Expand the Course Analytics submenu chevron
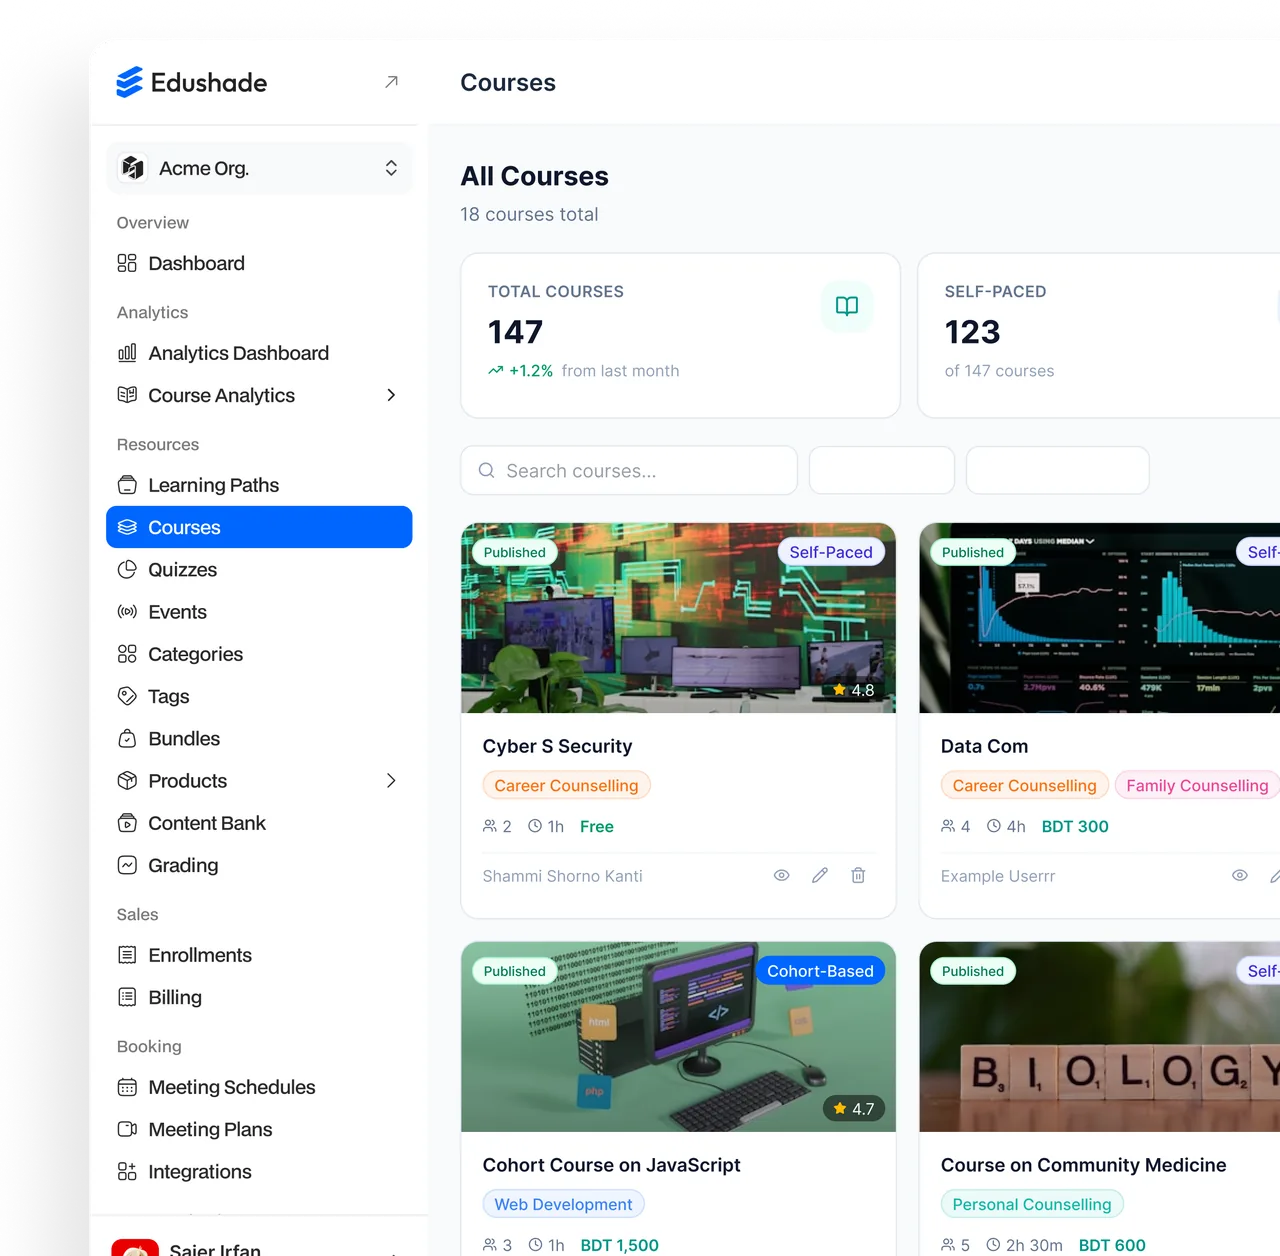This screenshot has height=1256, width=1280. tap(391, 395)
